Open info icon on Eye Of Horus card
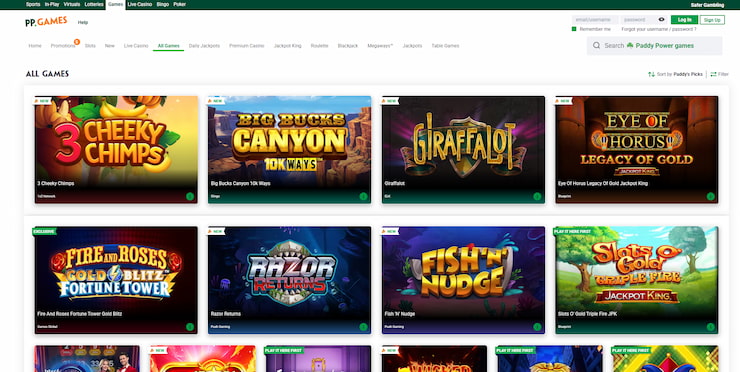Viewport: 740px width, 372px height. (710, 196)
